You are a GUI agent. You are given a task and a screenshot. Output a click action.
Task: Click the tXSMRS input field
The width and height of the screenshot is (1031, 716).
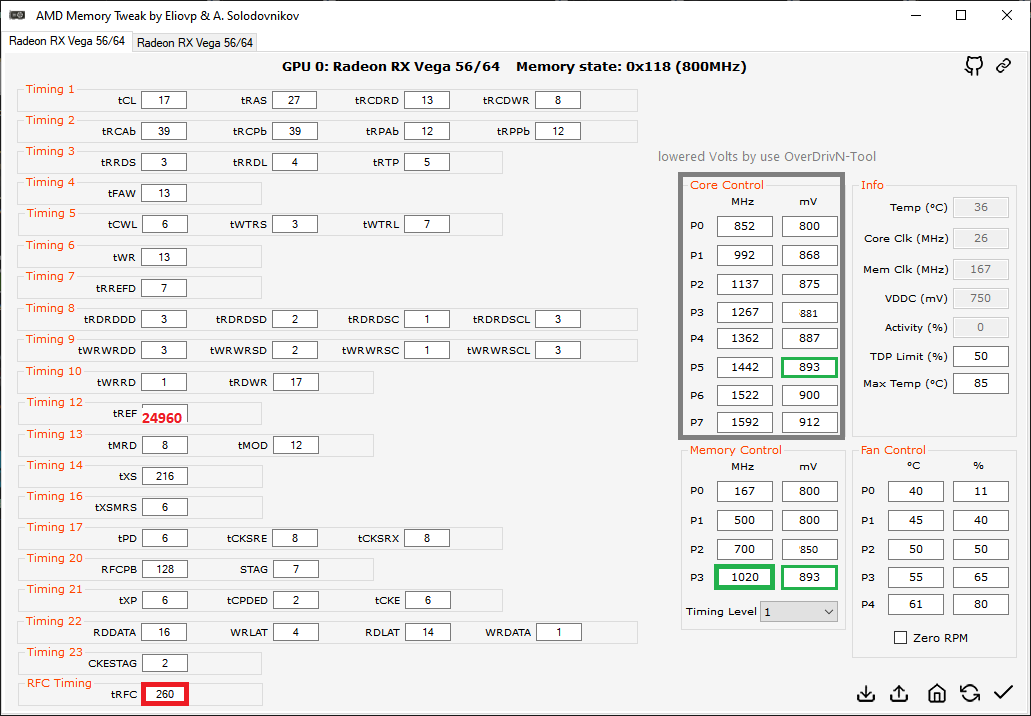pyautogui.click(x=164, y=507)
